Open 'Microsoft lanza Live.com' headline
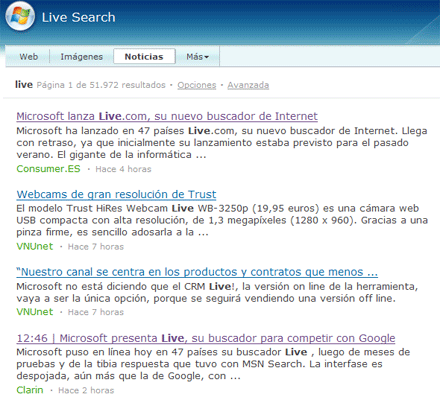The height and width of the screenshot is (400, 440). (x=167, y=116)
